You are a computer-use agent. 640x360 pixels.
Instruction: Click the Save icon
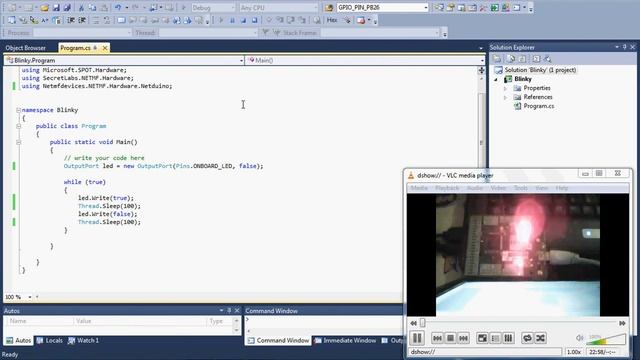click(x=56, y=8)
